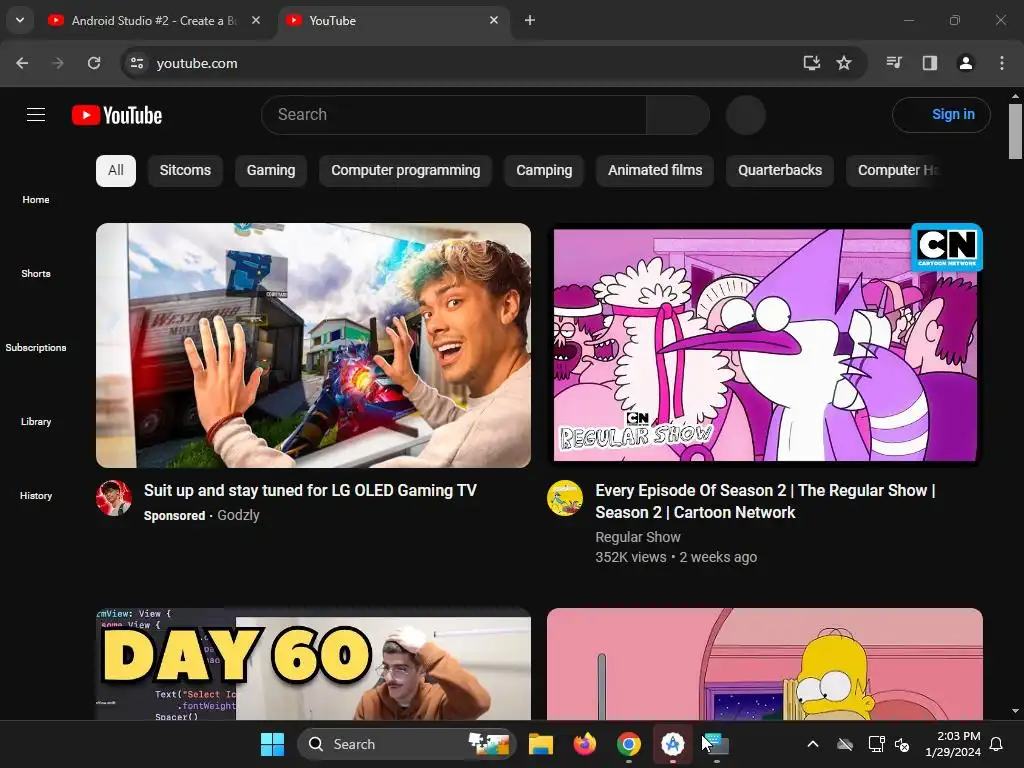Show hidden system tray icons chevron
Image resolution: width=1024 pixels, height=768 pixels.
point(813,744)
